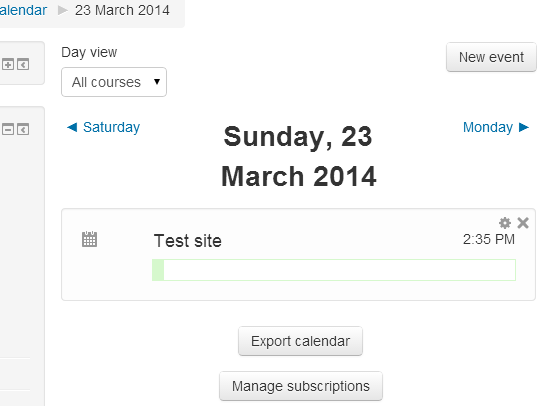Collapse the lower sidebar block with minus icon

pyautogui.click(x=8, y=129)
